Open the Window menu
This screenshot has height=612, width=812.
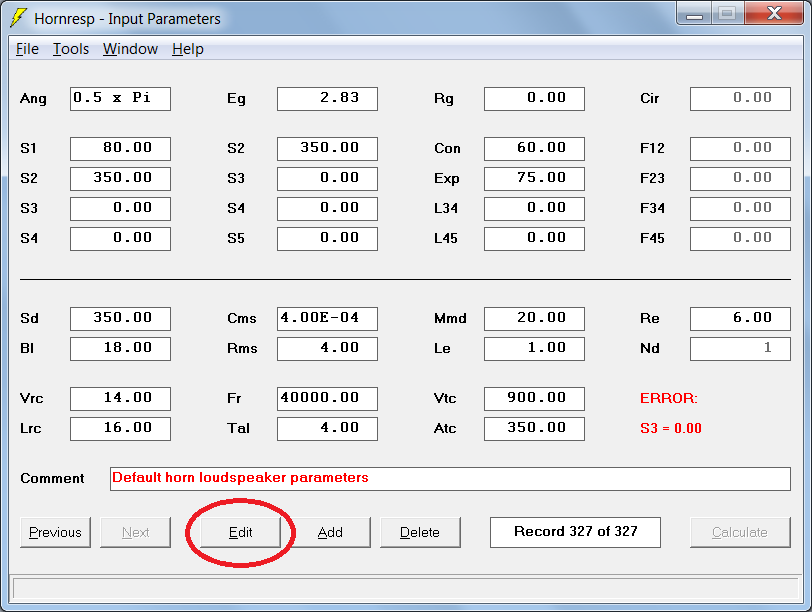[x=130, y=49]
